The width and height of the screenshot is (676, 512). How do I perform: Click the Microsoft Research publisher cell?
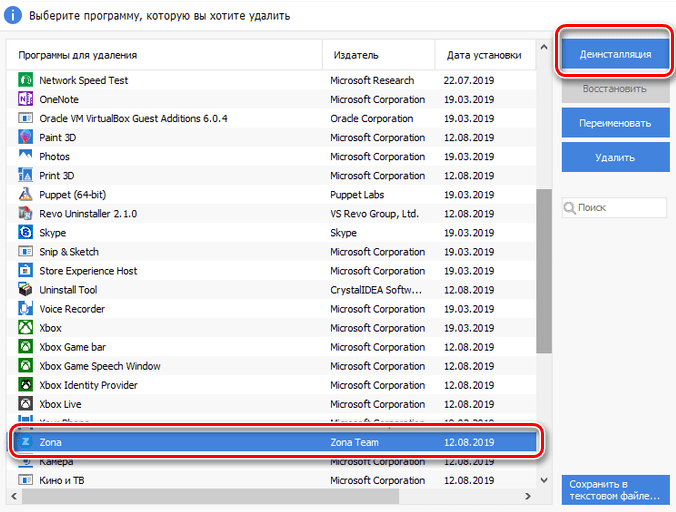372,80
